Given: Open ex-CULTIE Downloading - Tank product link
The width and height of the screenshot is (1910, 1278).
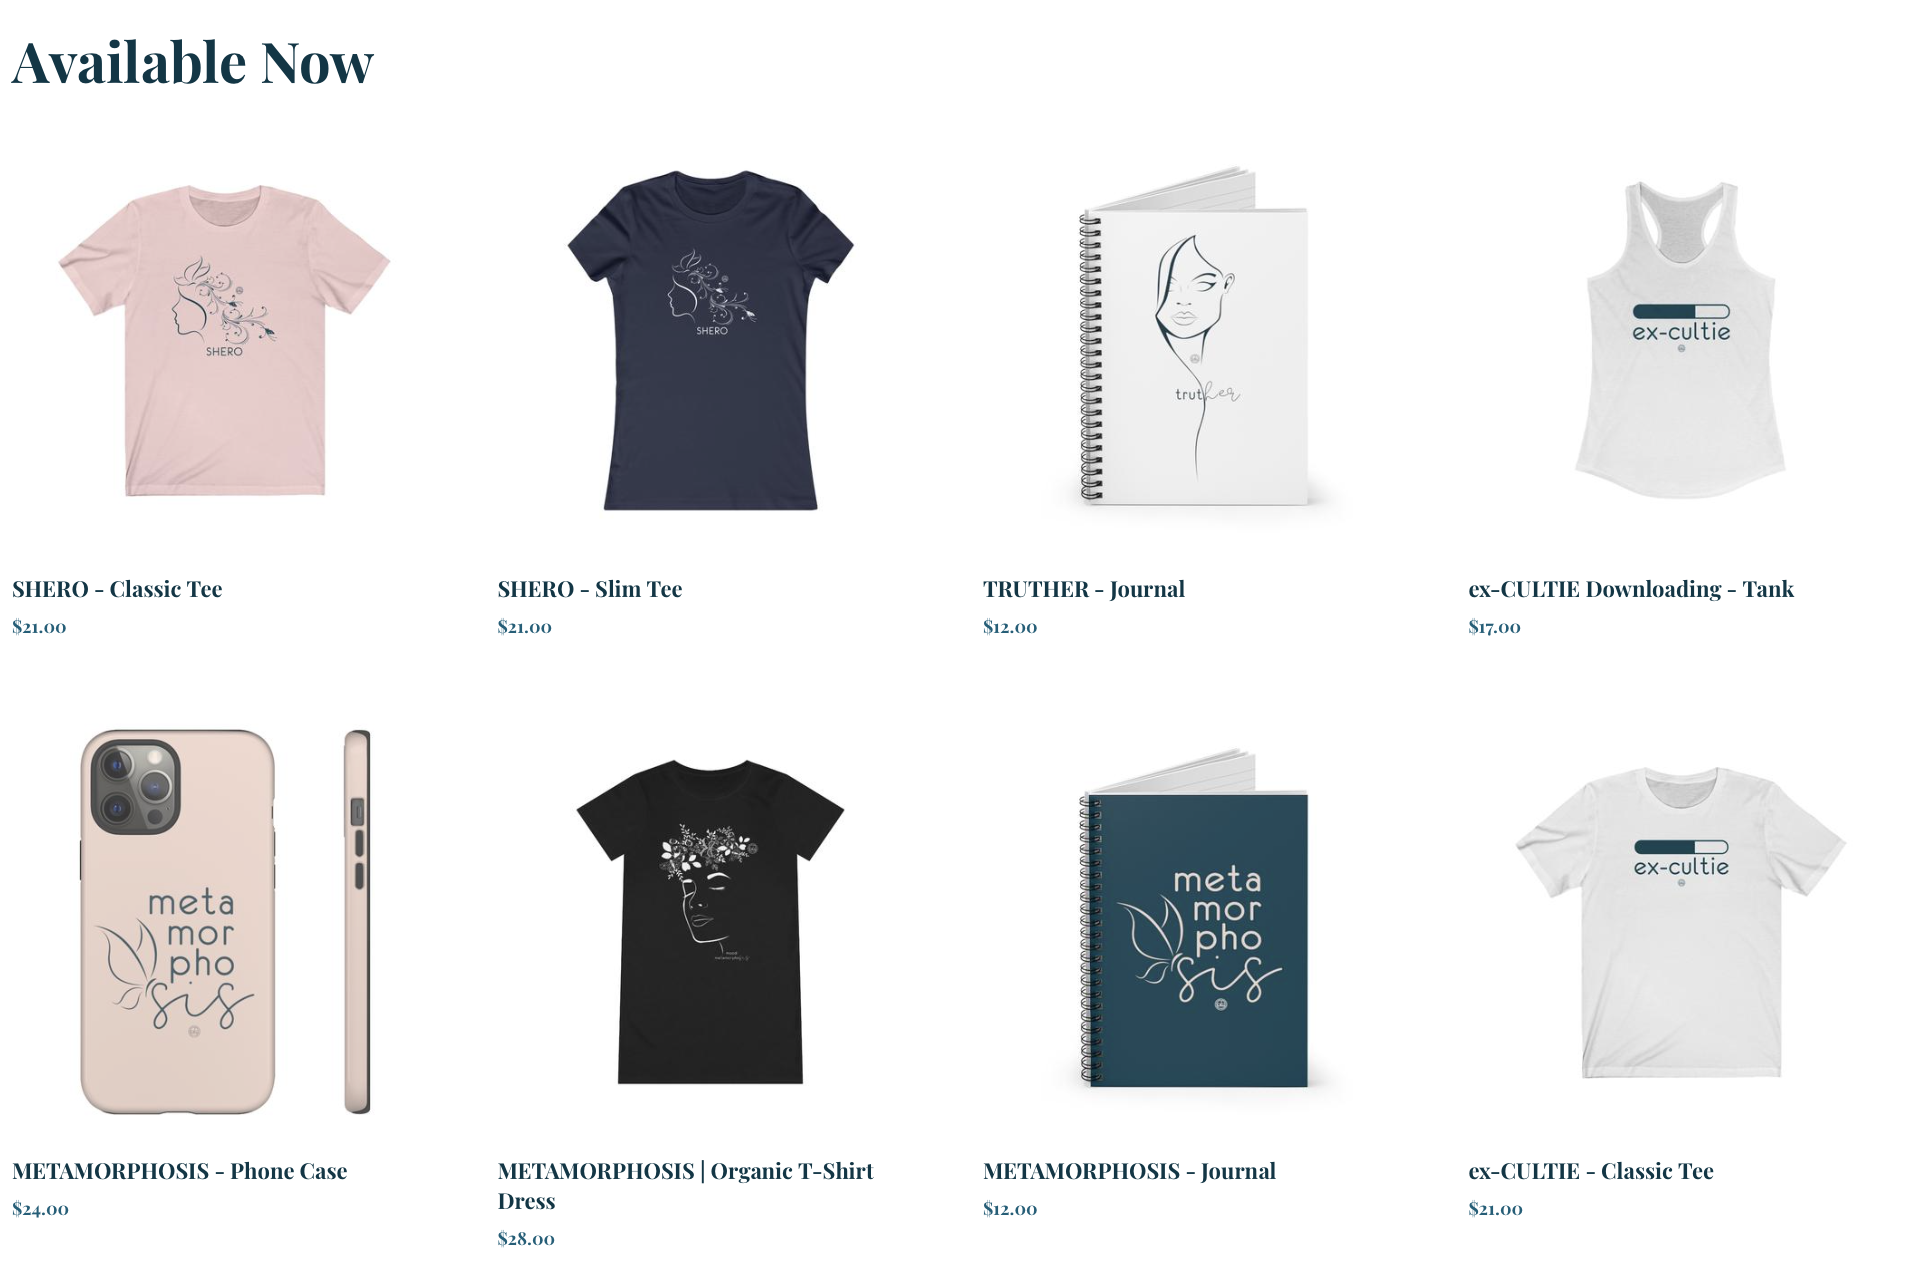Looking at the screenshot, I should tap(1631, 589).
